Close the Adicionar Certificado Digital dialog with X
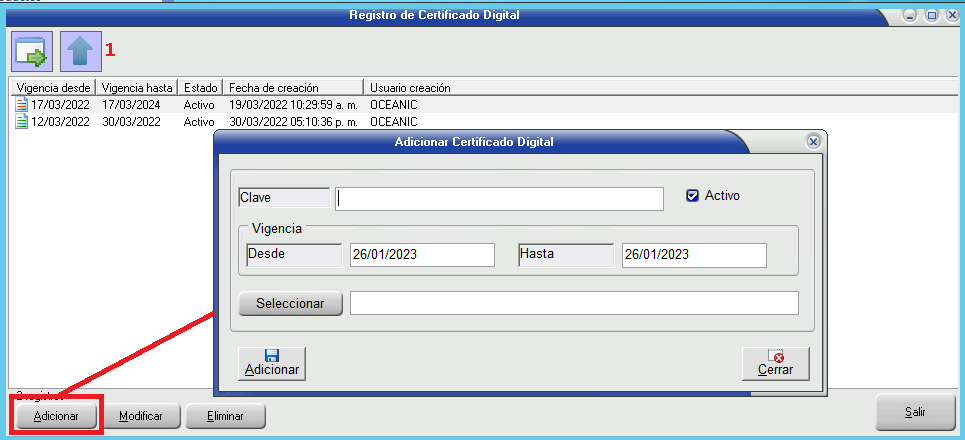965x440 pixels. pos(813,142)
